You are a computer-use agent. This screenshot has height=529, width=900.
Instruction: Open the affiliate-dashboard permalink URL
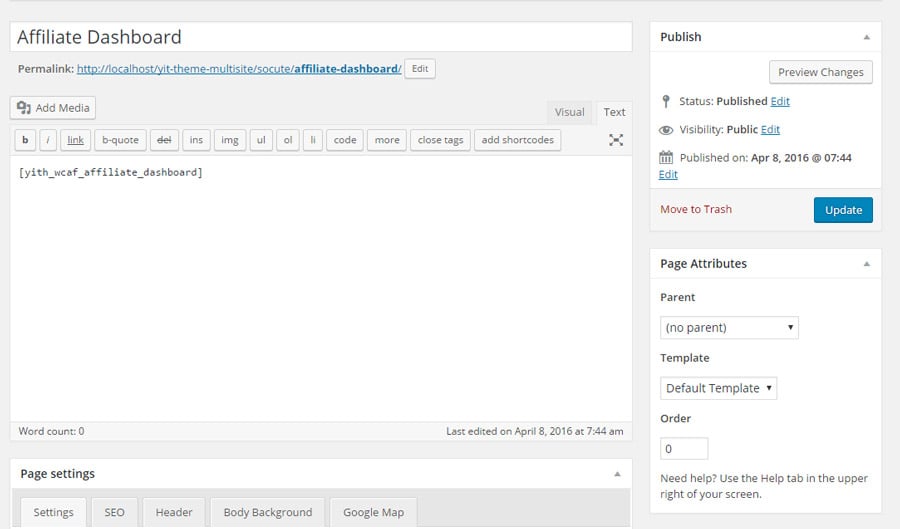pos(239,69)
